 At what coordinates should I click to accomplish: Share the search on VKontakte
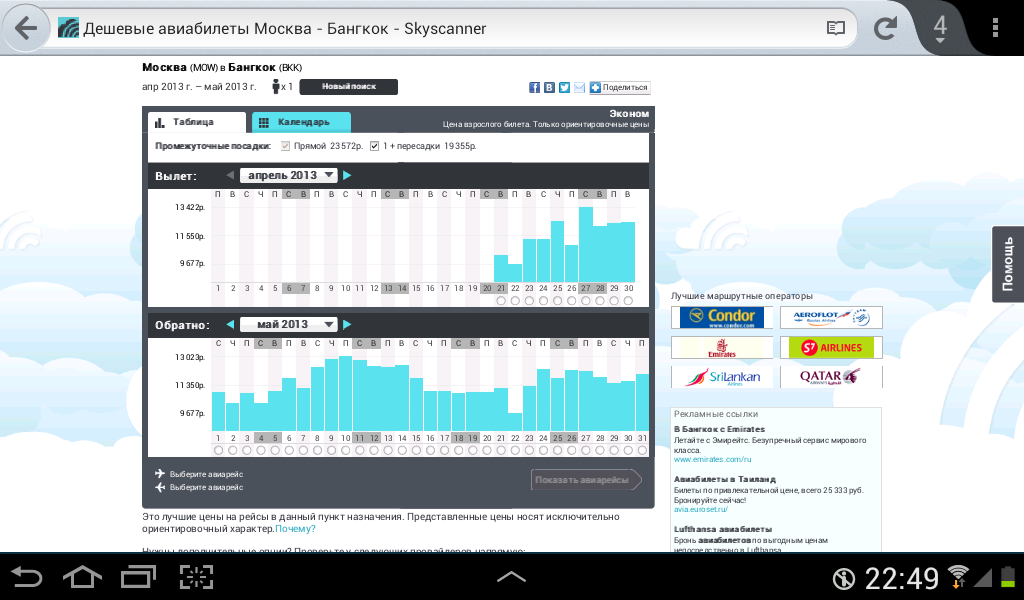(549, 87)
